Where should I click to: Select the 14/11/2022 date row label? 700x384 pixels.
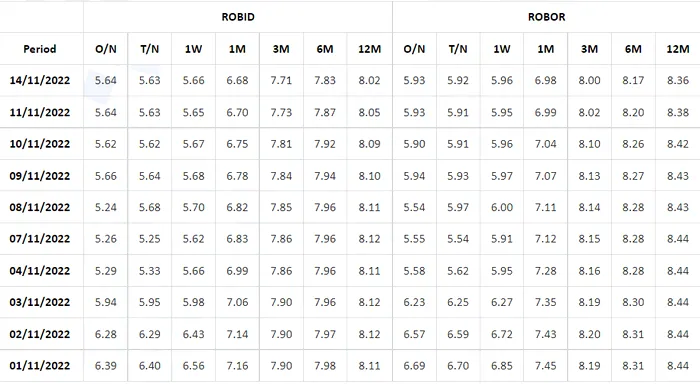(x=40, y=80)
